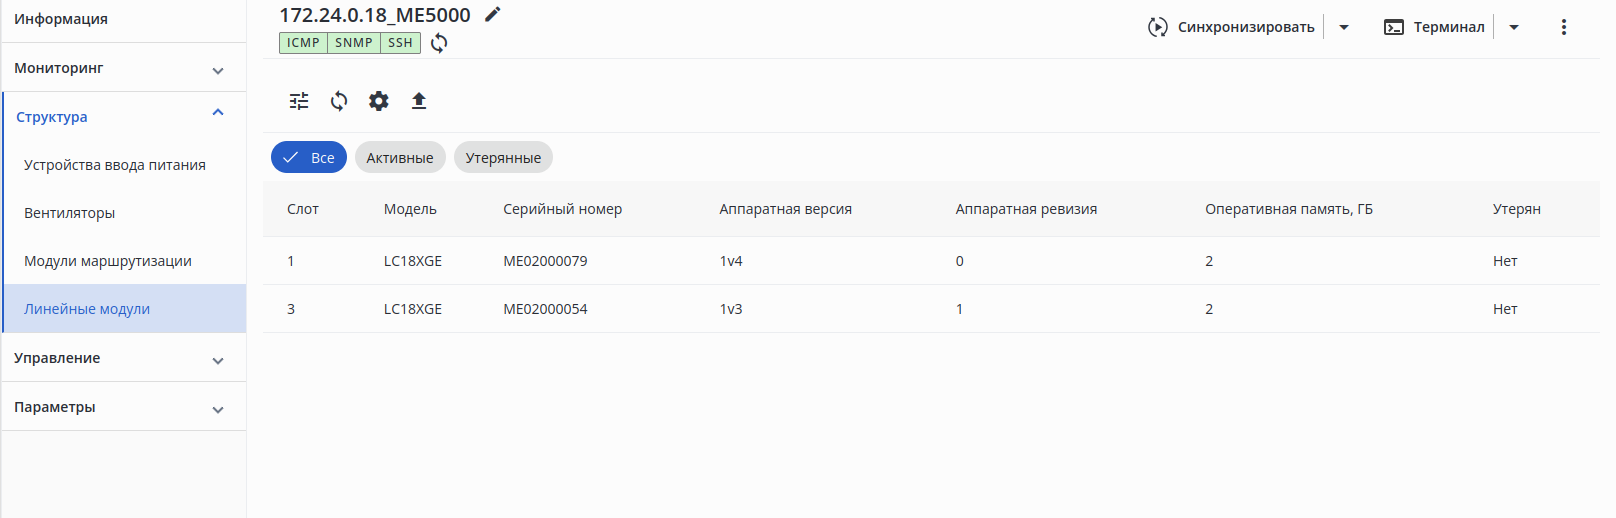Screen dimensions: 1616x518
Task: Open the three-dot more options menu
Action: (x=1564, y=27)
